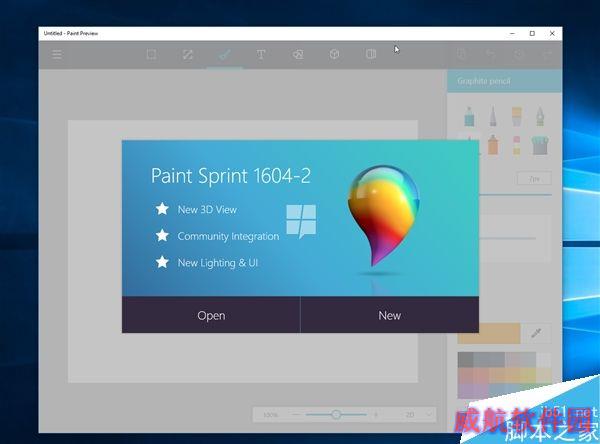Click the Paint Sprint 1604-2 title
The height and width of the screenshot is (444, 600).
tap(231, 176)
